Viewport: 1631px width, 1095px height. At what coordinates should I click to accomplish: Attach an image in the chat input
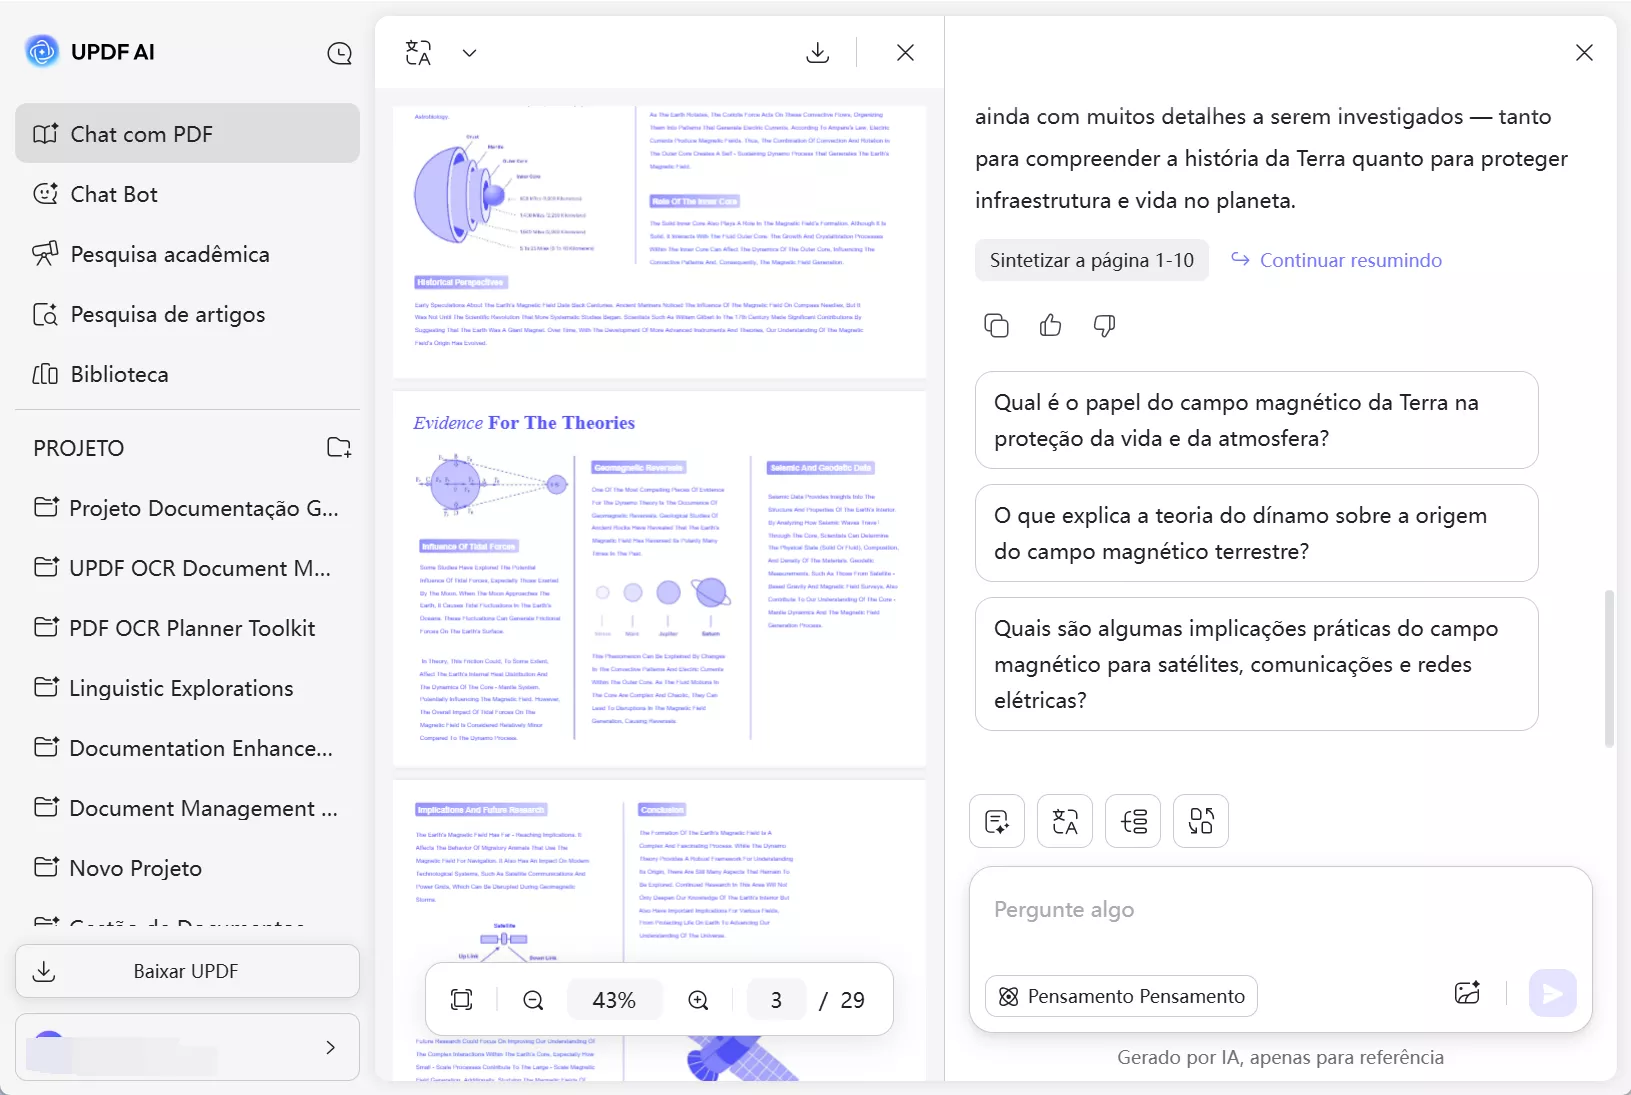pyautogui.click(x=1467, y=992)
